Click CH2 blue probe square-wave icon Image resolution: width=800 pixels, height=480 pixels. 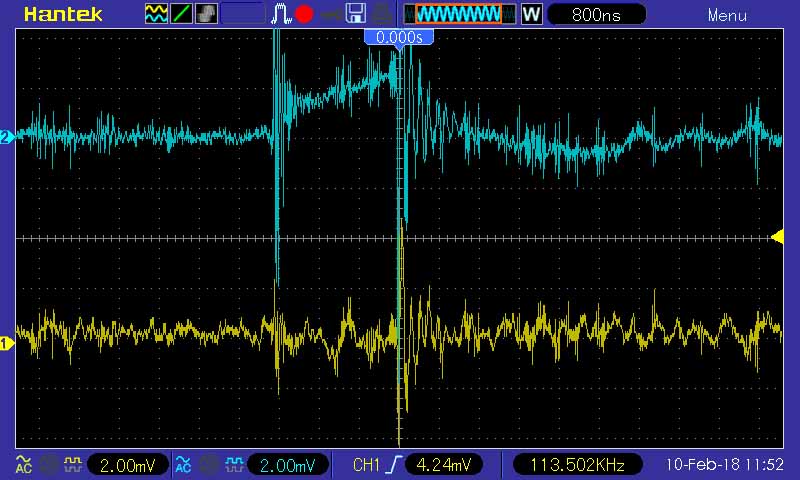(234, 464)
